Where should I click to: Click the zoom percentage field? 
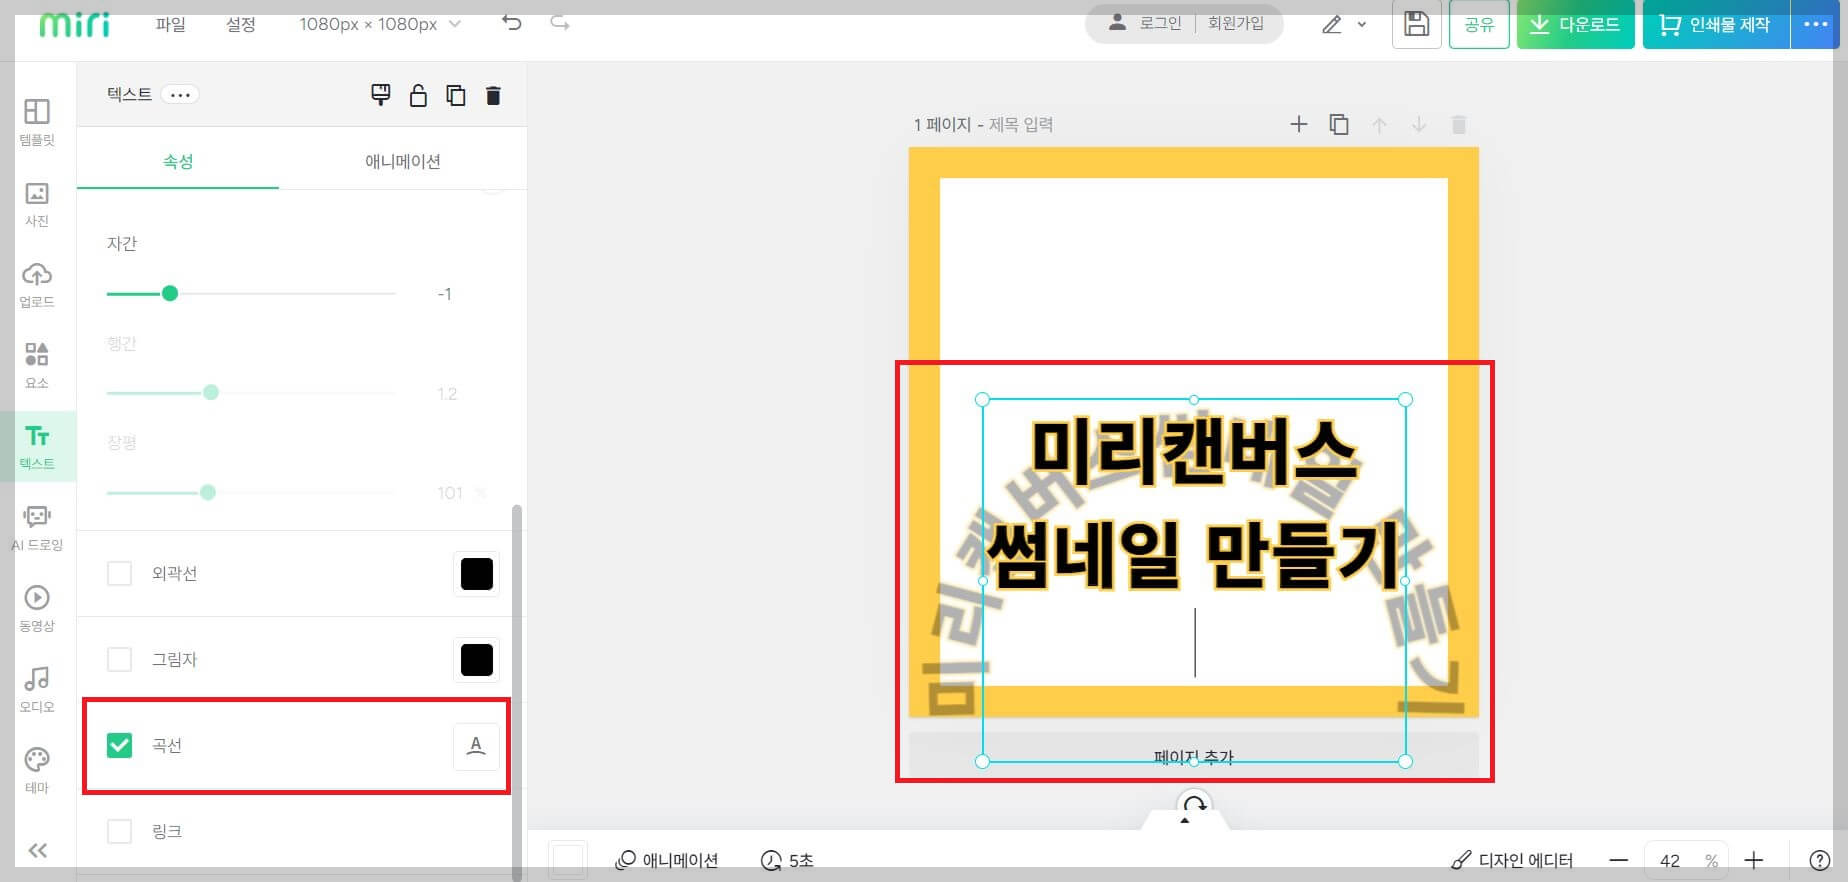[x=1685, y=860]
